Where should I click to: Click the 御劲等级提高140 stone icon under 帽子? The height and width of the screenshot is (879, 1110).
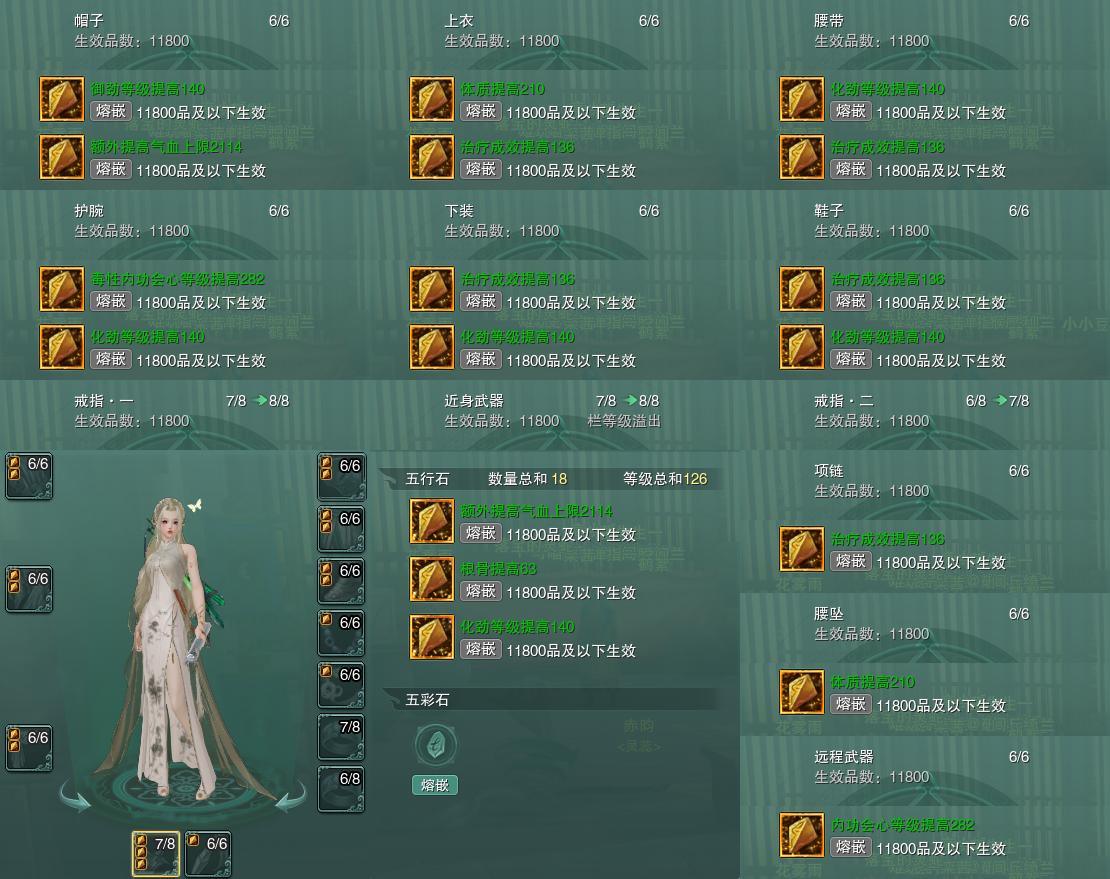pos(62,99)
